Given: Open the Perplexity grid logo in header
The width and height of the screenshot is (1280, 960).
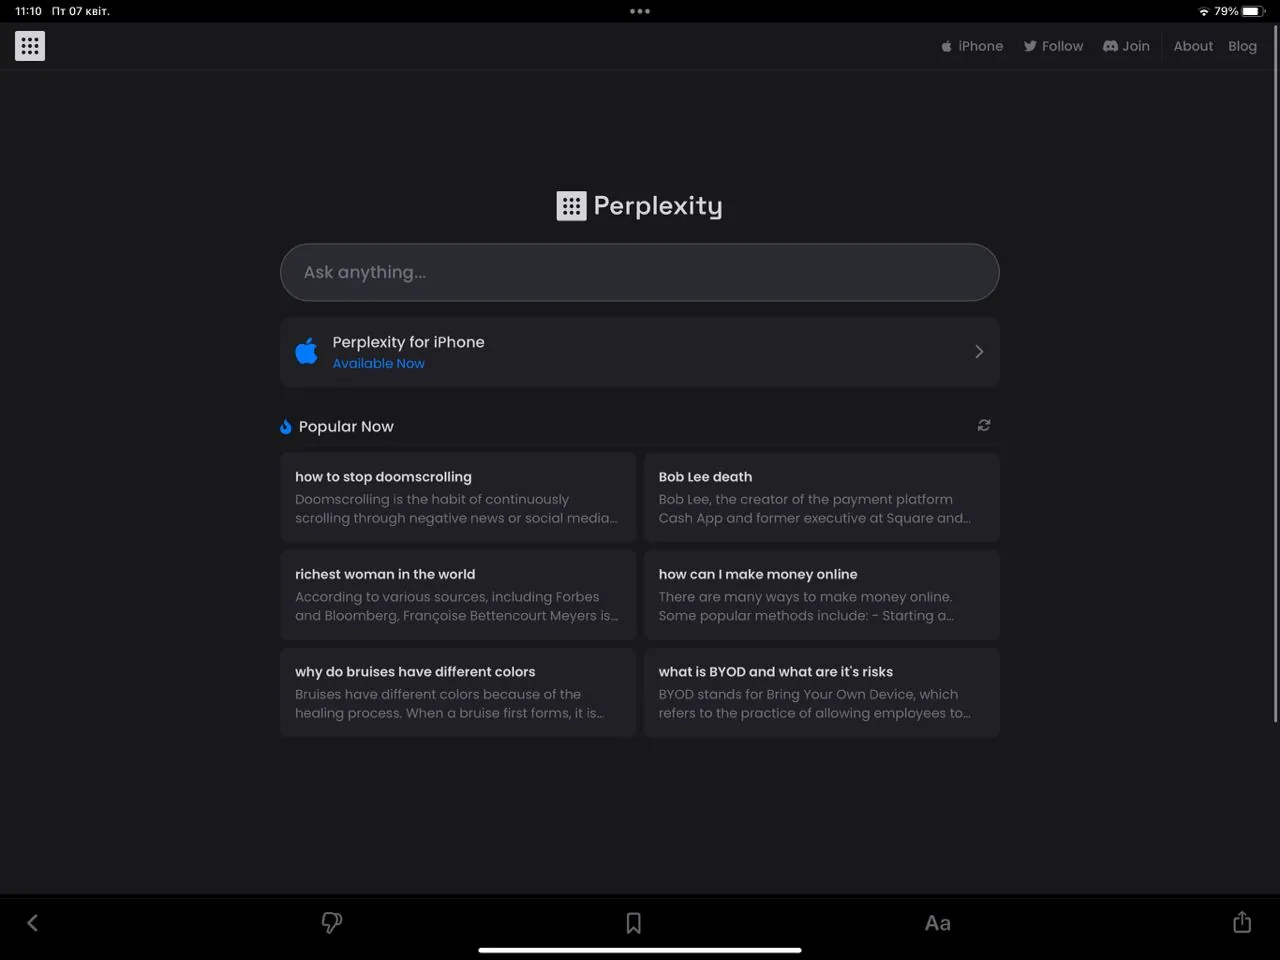Looking at the screenshot, I should point(30,46).
